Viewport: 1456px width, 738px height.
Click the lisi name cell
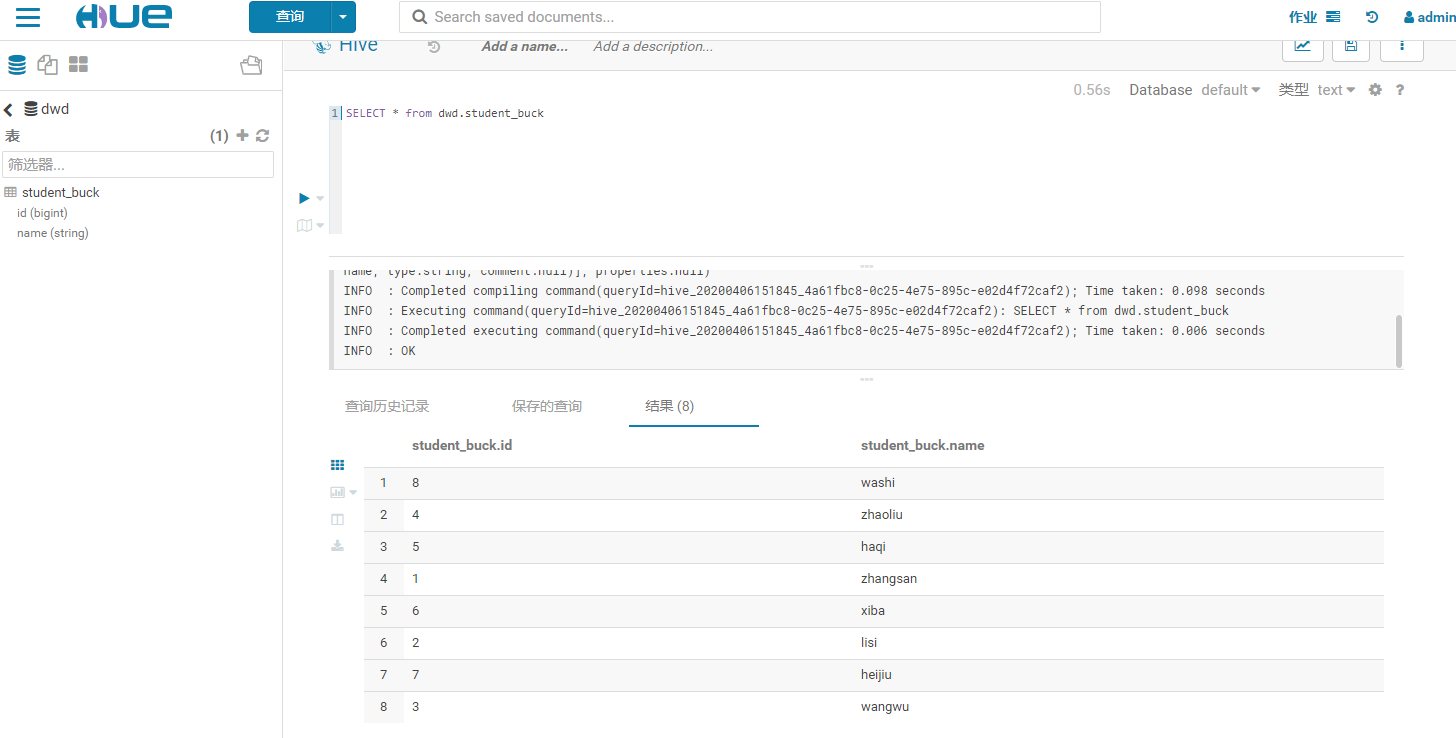[869, 643]
